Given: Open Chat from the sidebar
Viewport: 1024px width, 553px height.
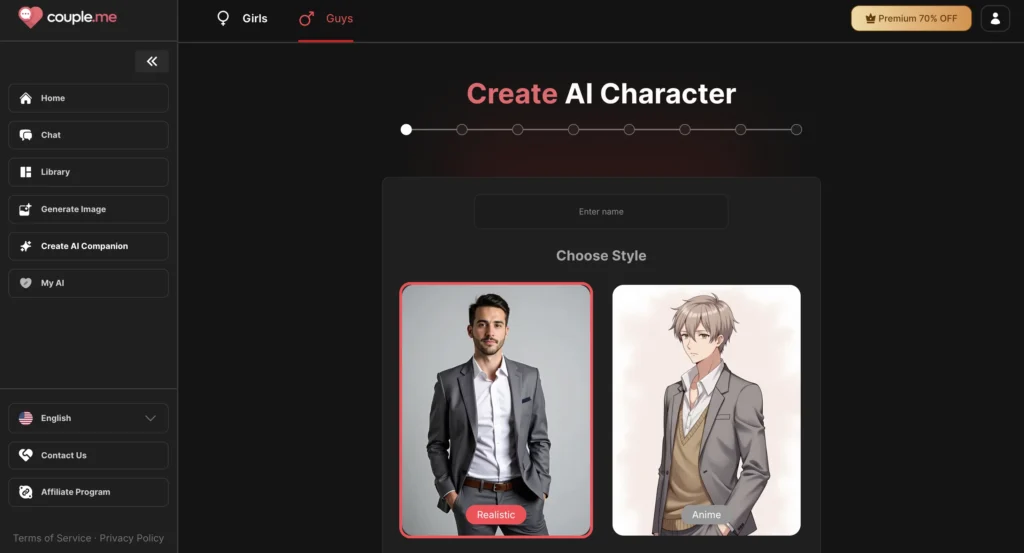Looking at the screenshot, I should pos(88,135).
